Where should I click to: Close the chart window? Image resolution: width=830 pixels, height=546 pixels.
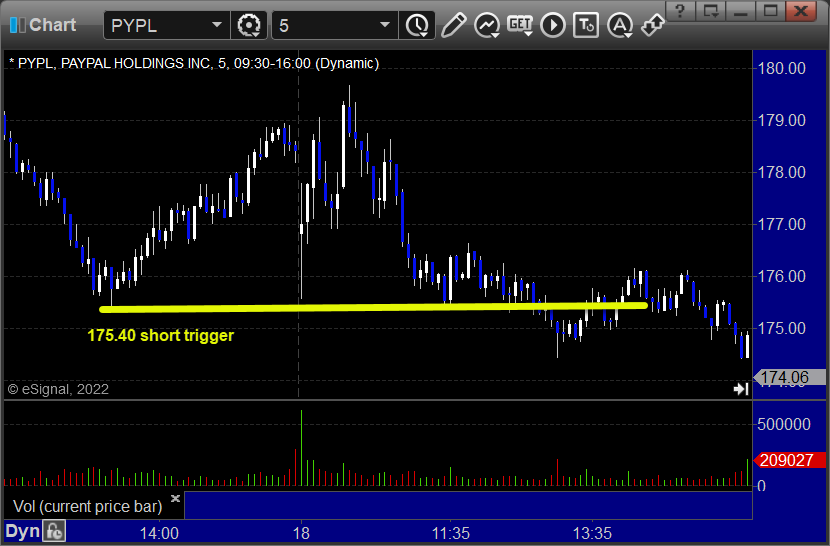(x=801, y=11)
